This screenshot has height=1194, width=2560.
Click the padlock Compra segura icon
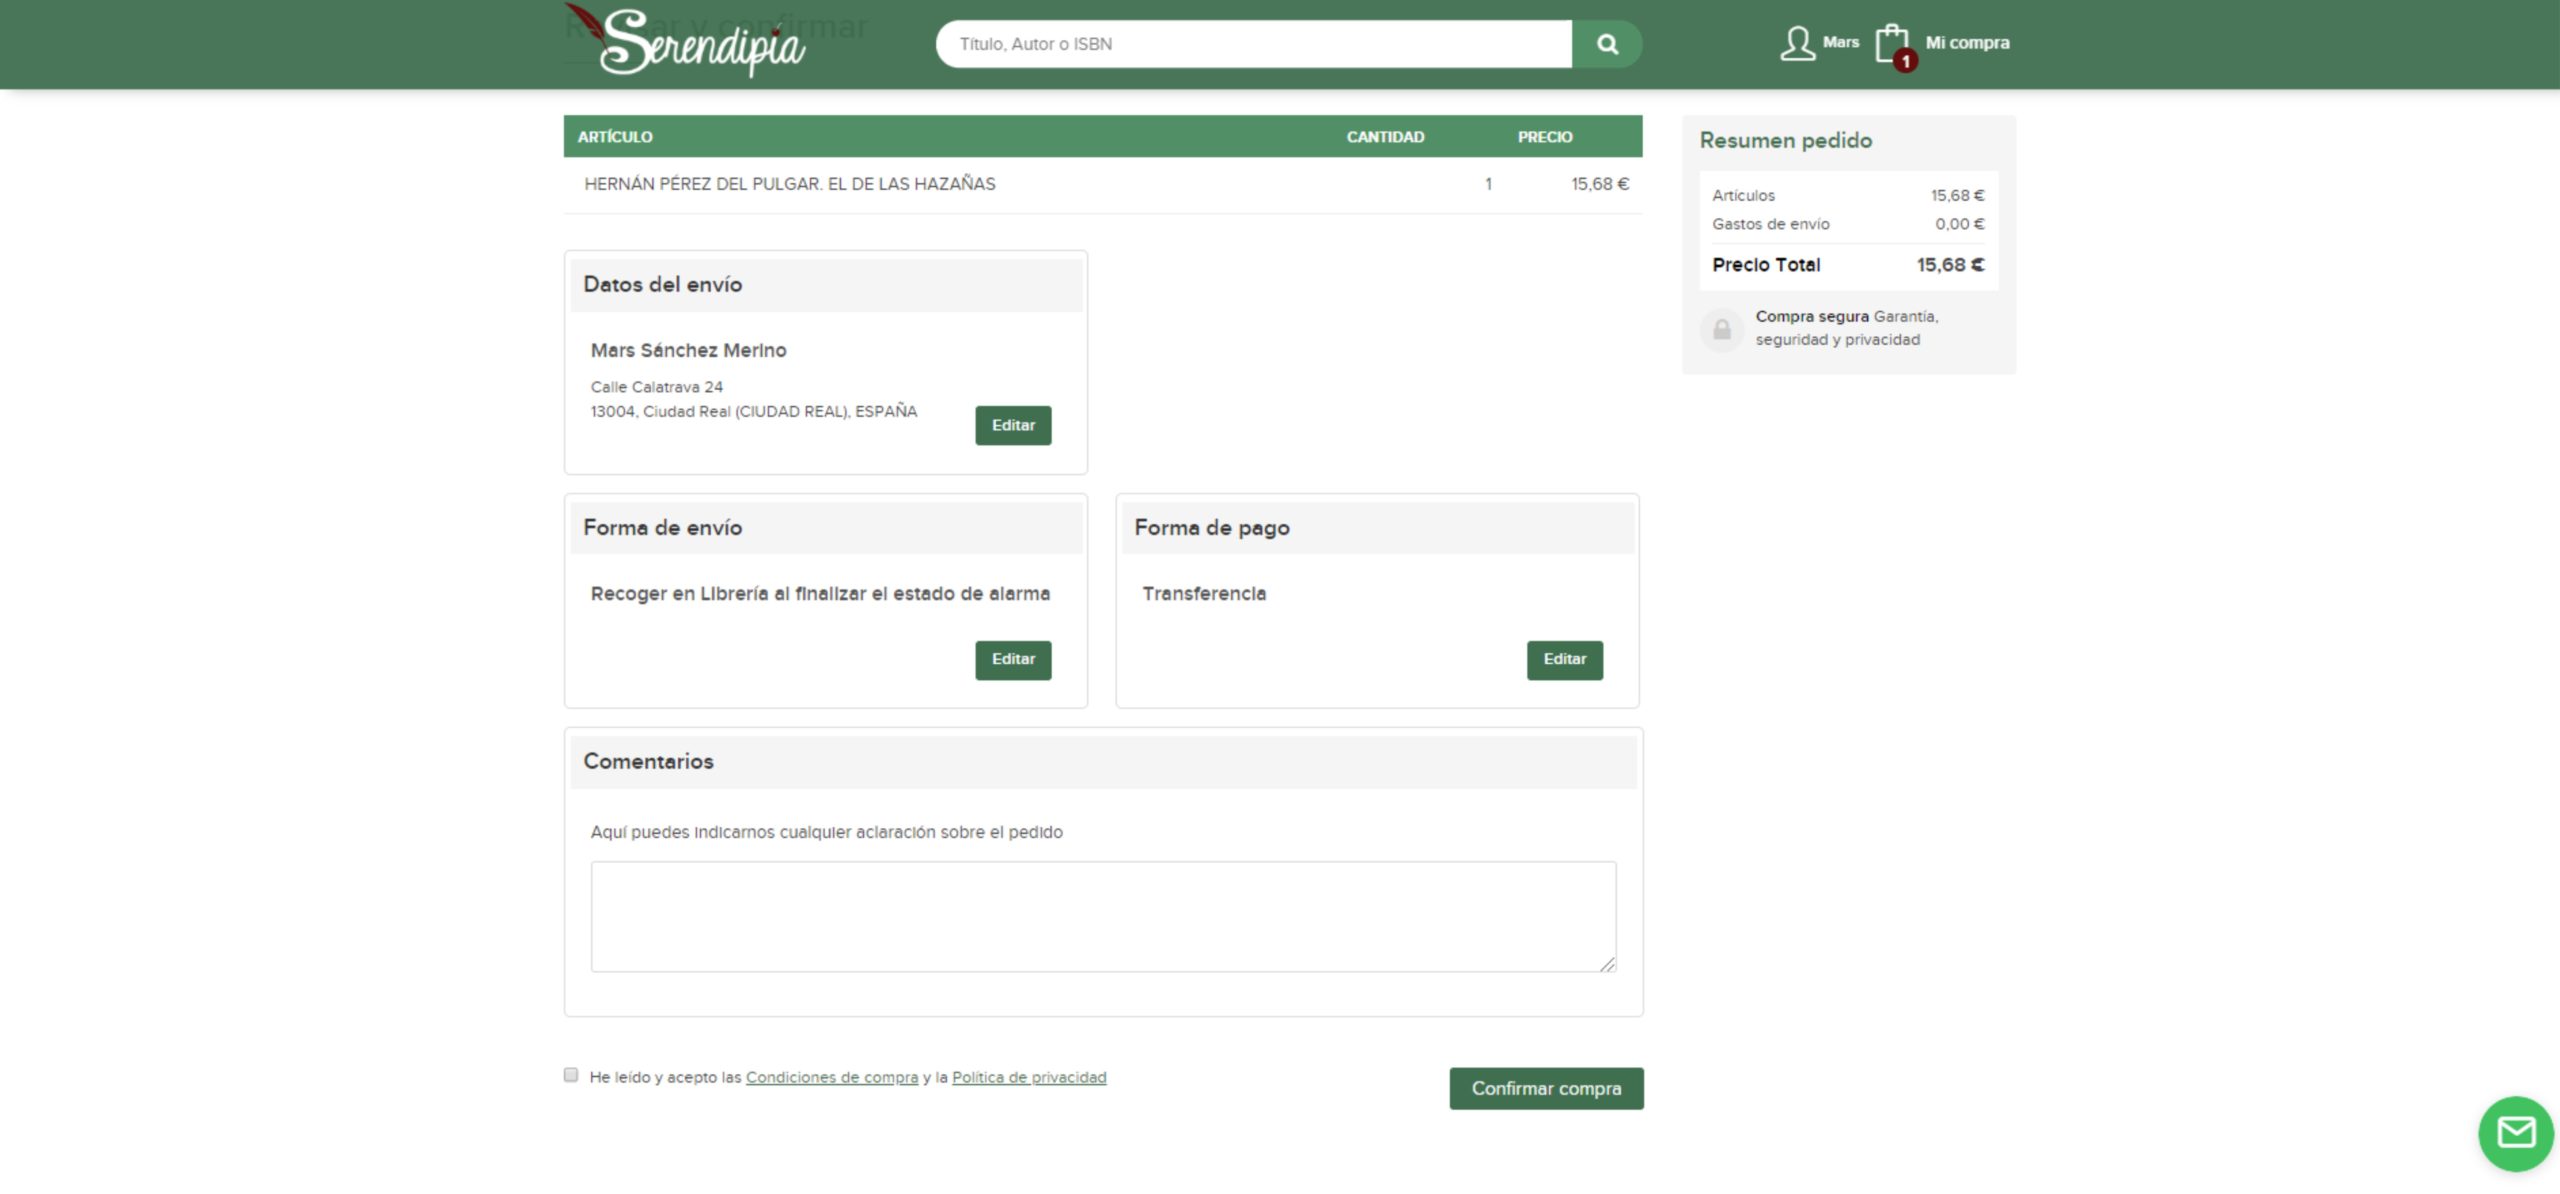[x=1722, y=329]
